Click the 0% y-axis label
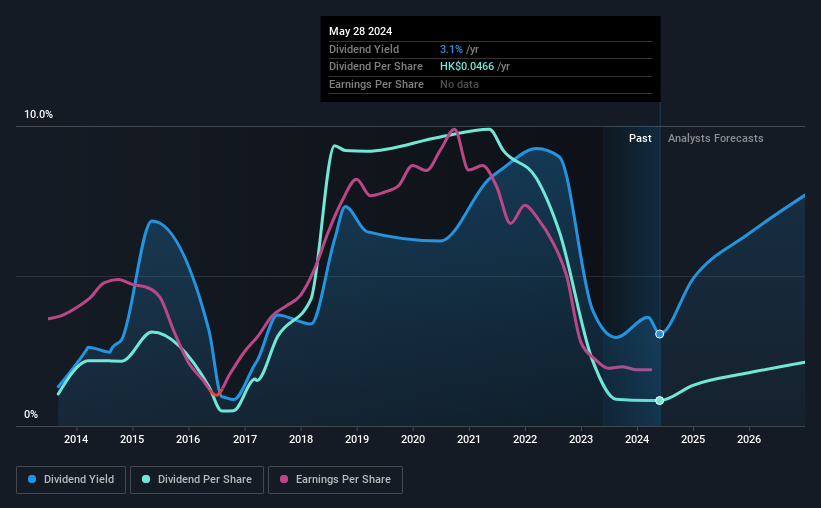 (x=31, y=415)
